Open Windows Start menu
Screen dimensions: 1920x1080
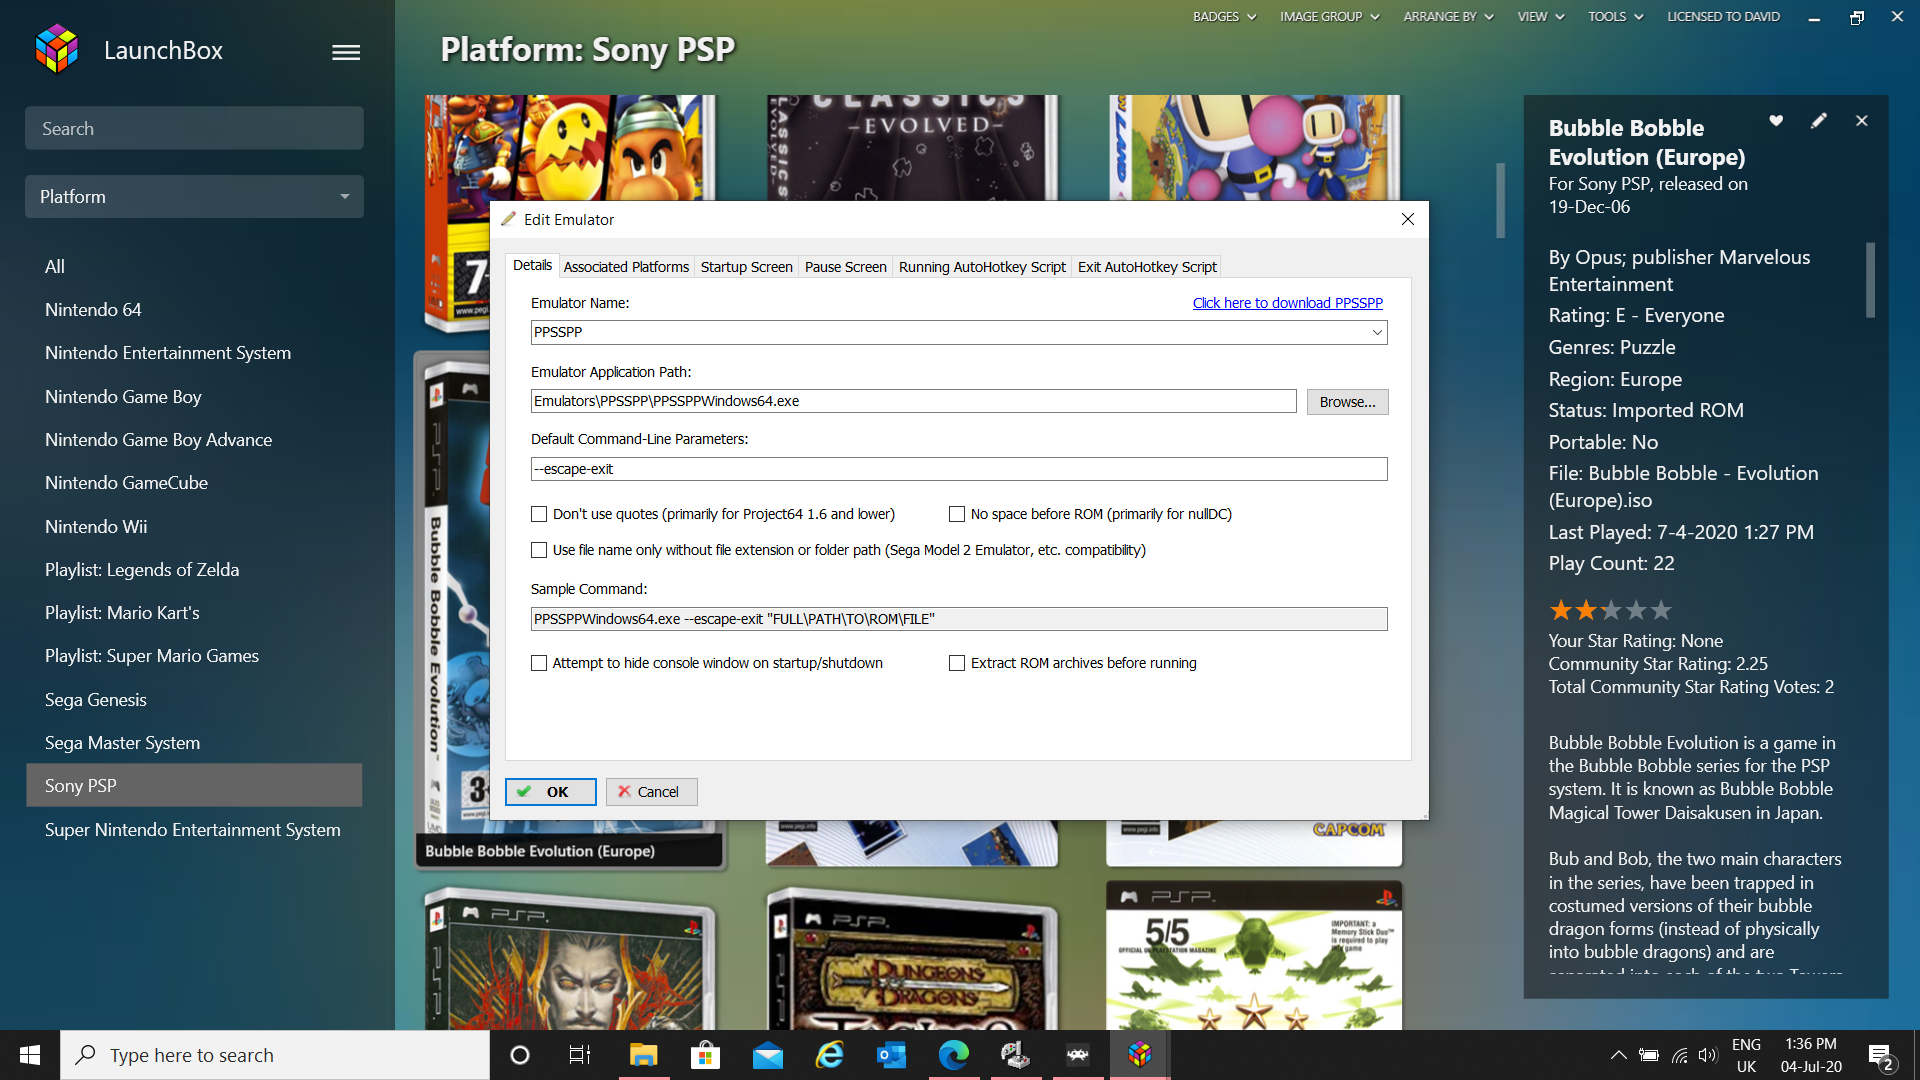(x=30, y=1055)
